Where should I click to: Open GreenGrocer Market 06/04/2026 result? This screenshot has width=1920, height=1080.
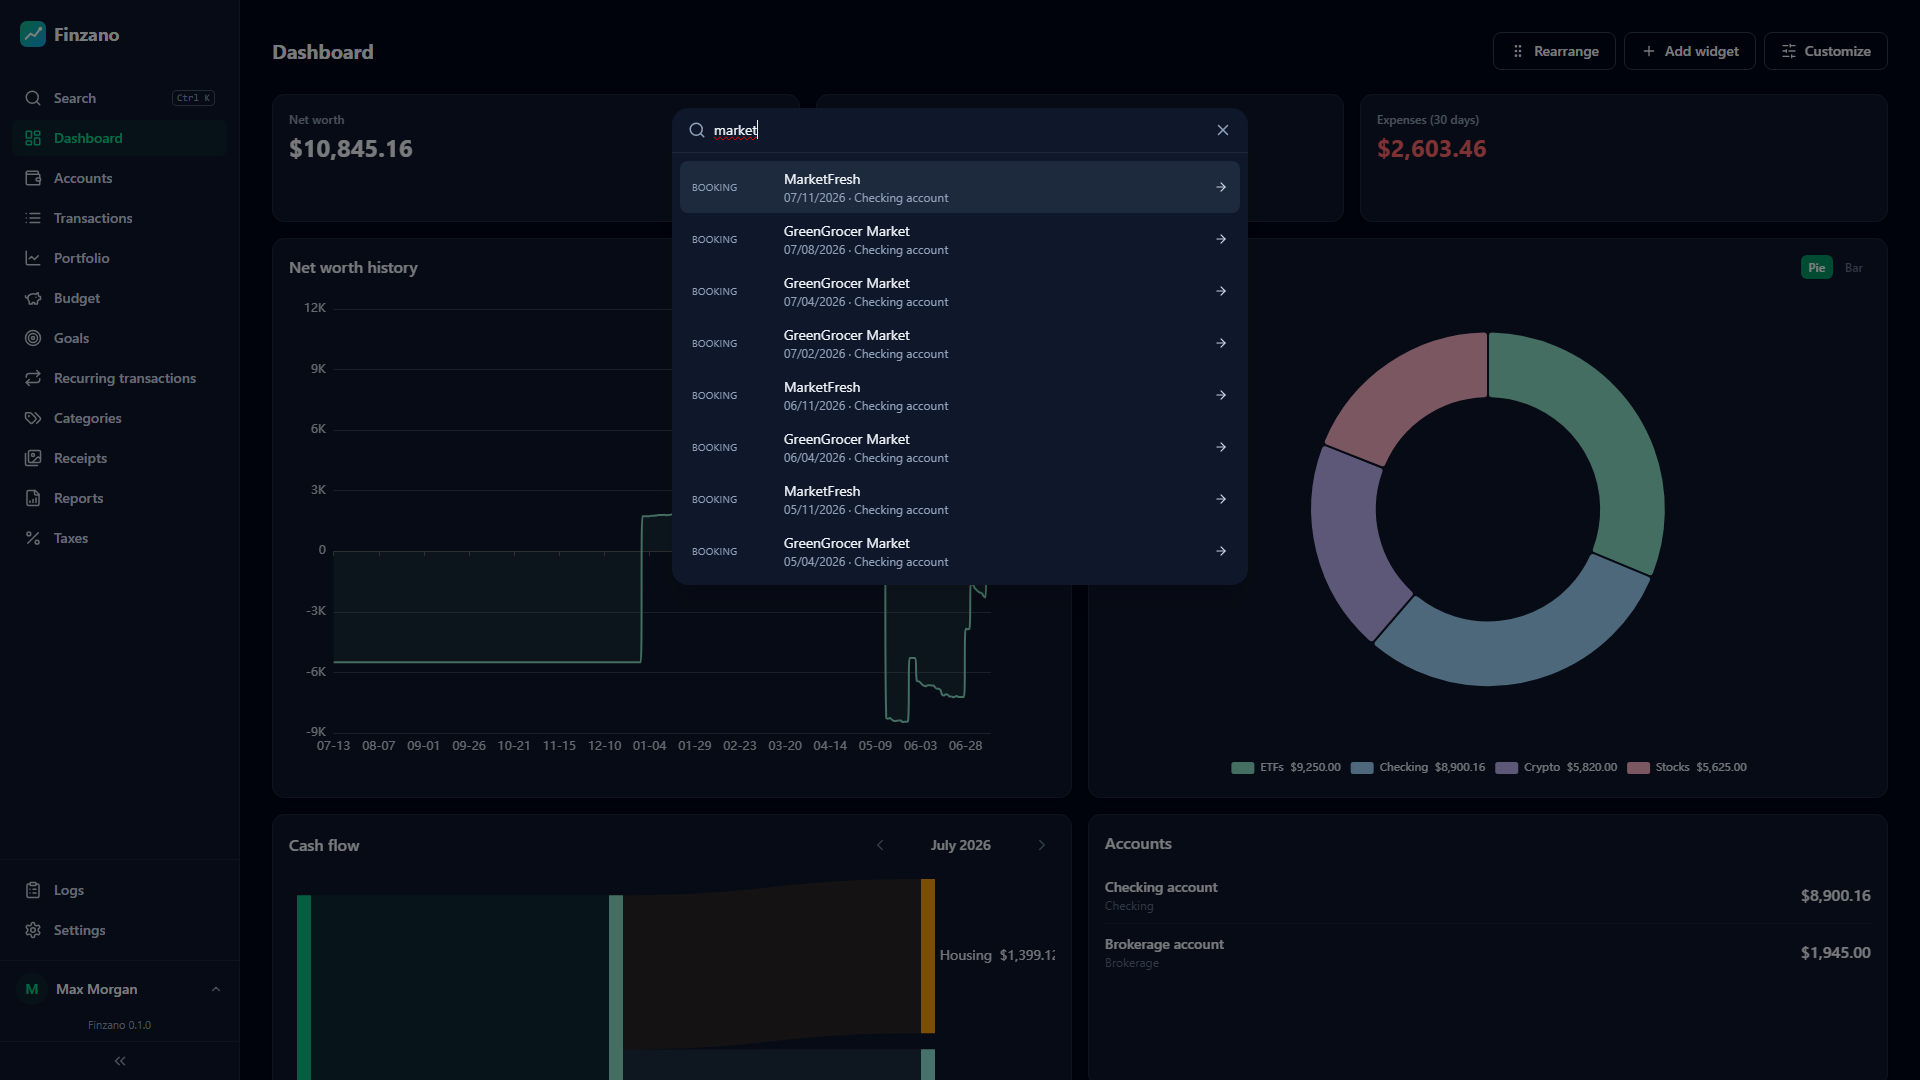point(960,447)
